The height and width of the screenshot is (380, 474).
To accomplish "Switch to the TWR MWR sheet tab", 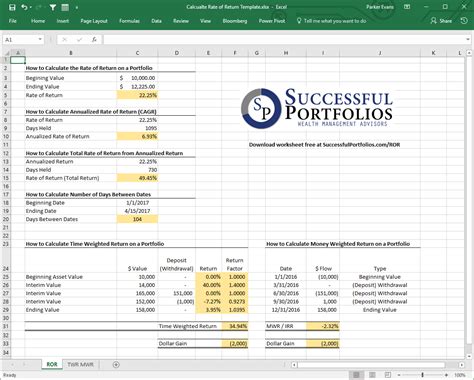I will click(80, 364).
